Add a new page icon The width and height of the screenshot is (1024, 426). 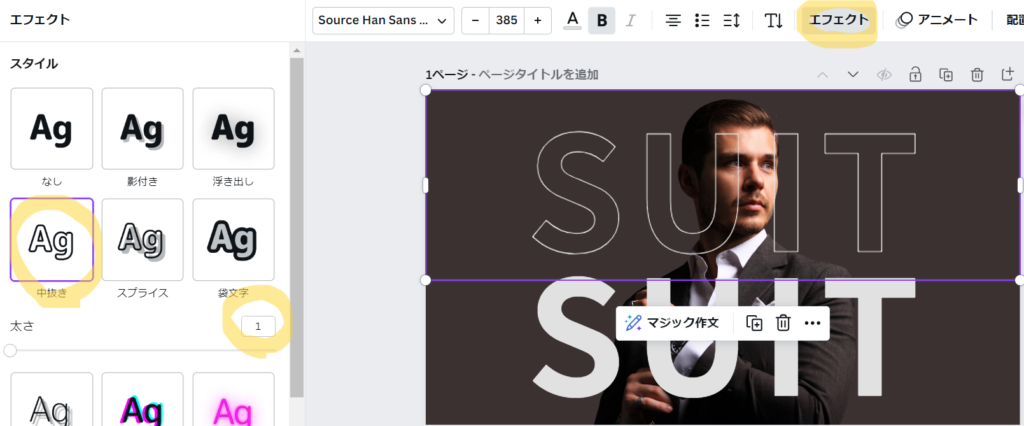(x=1008, y=74)
